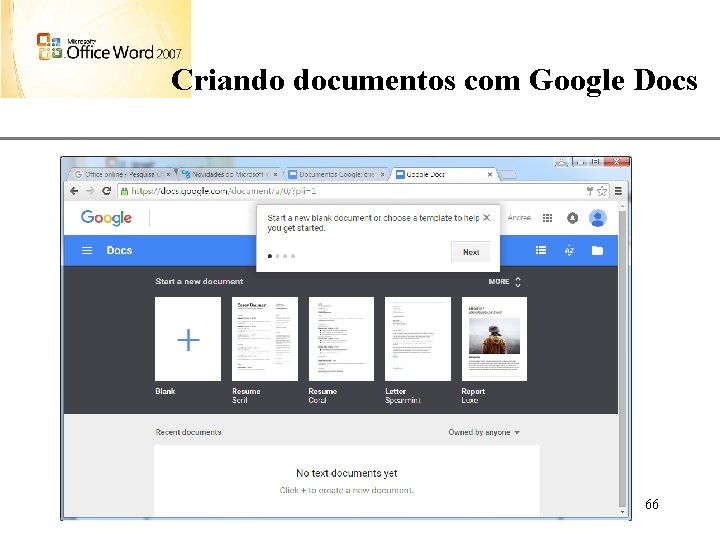
Task: Click the page vertical scrollbar
Action: click(622, 358)
